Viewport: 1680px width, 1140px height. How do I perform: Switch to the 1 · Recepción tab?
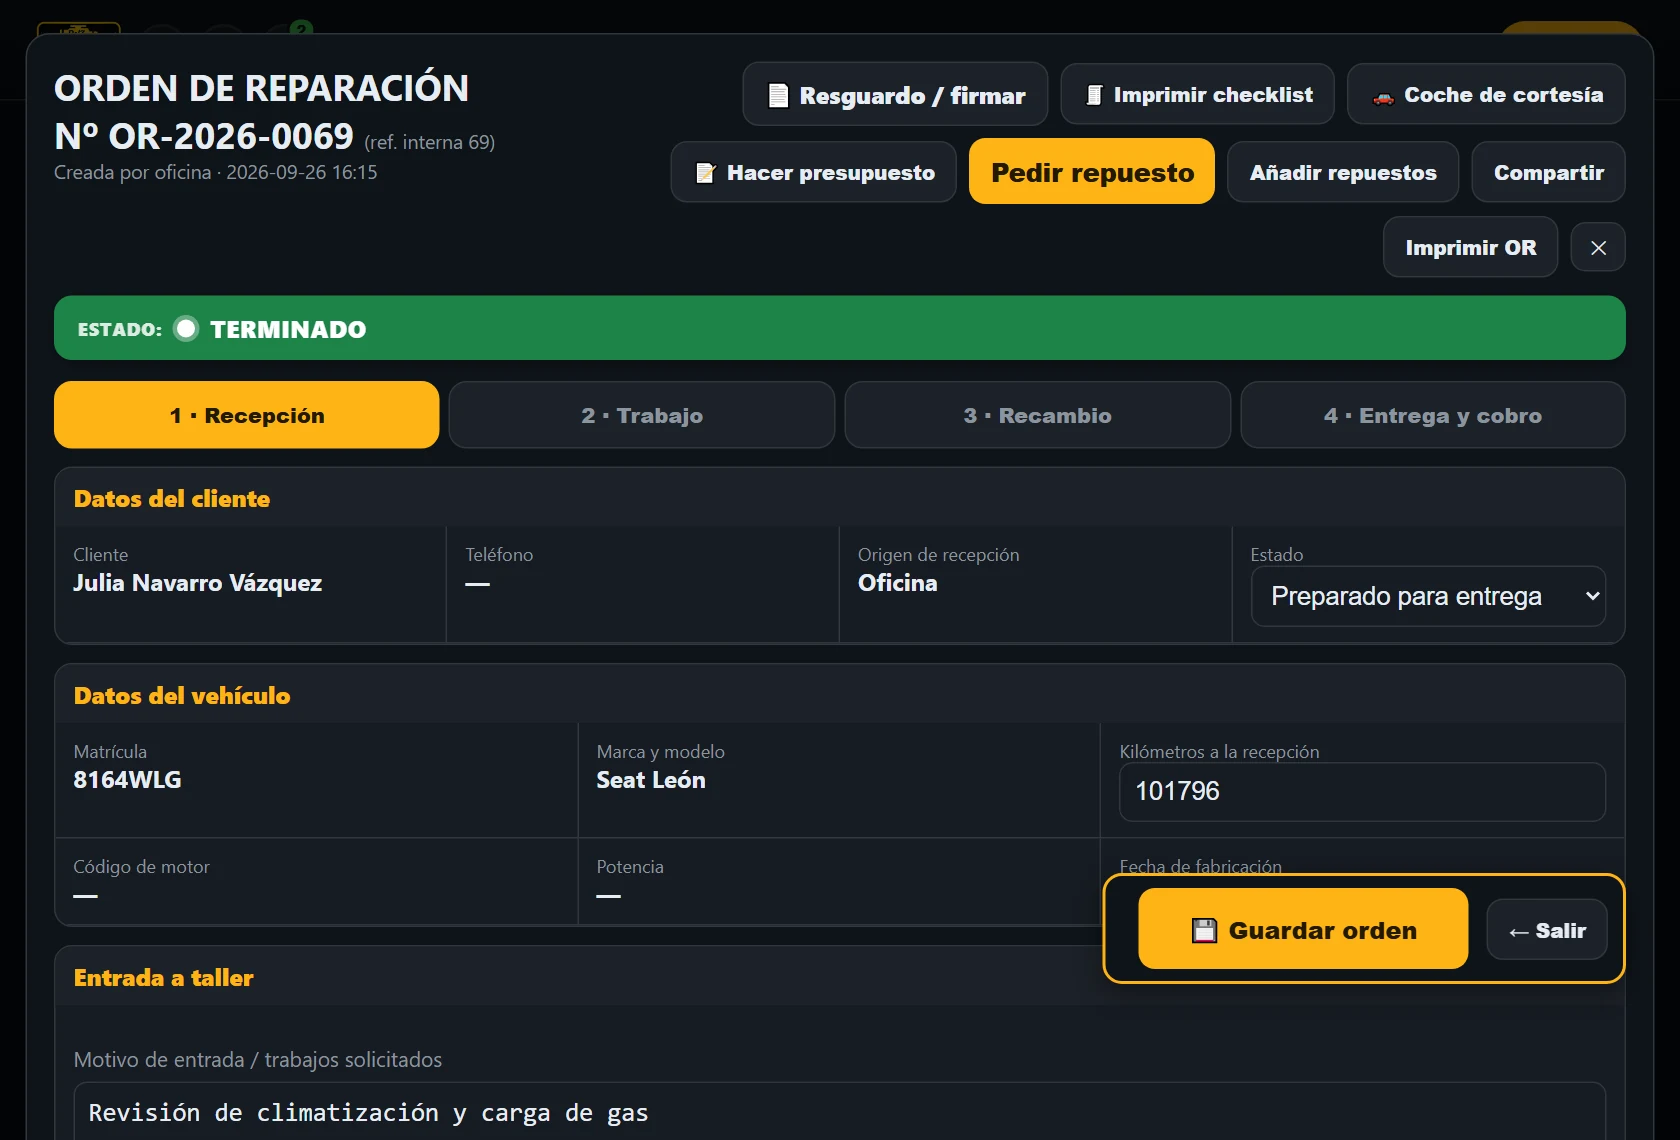point(246,415)
